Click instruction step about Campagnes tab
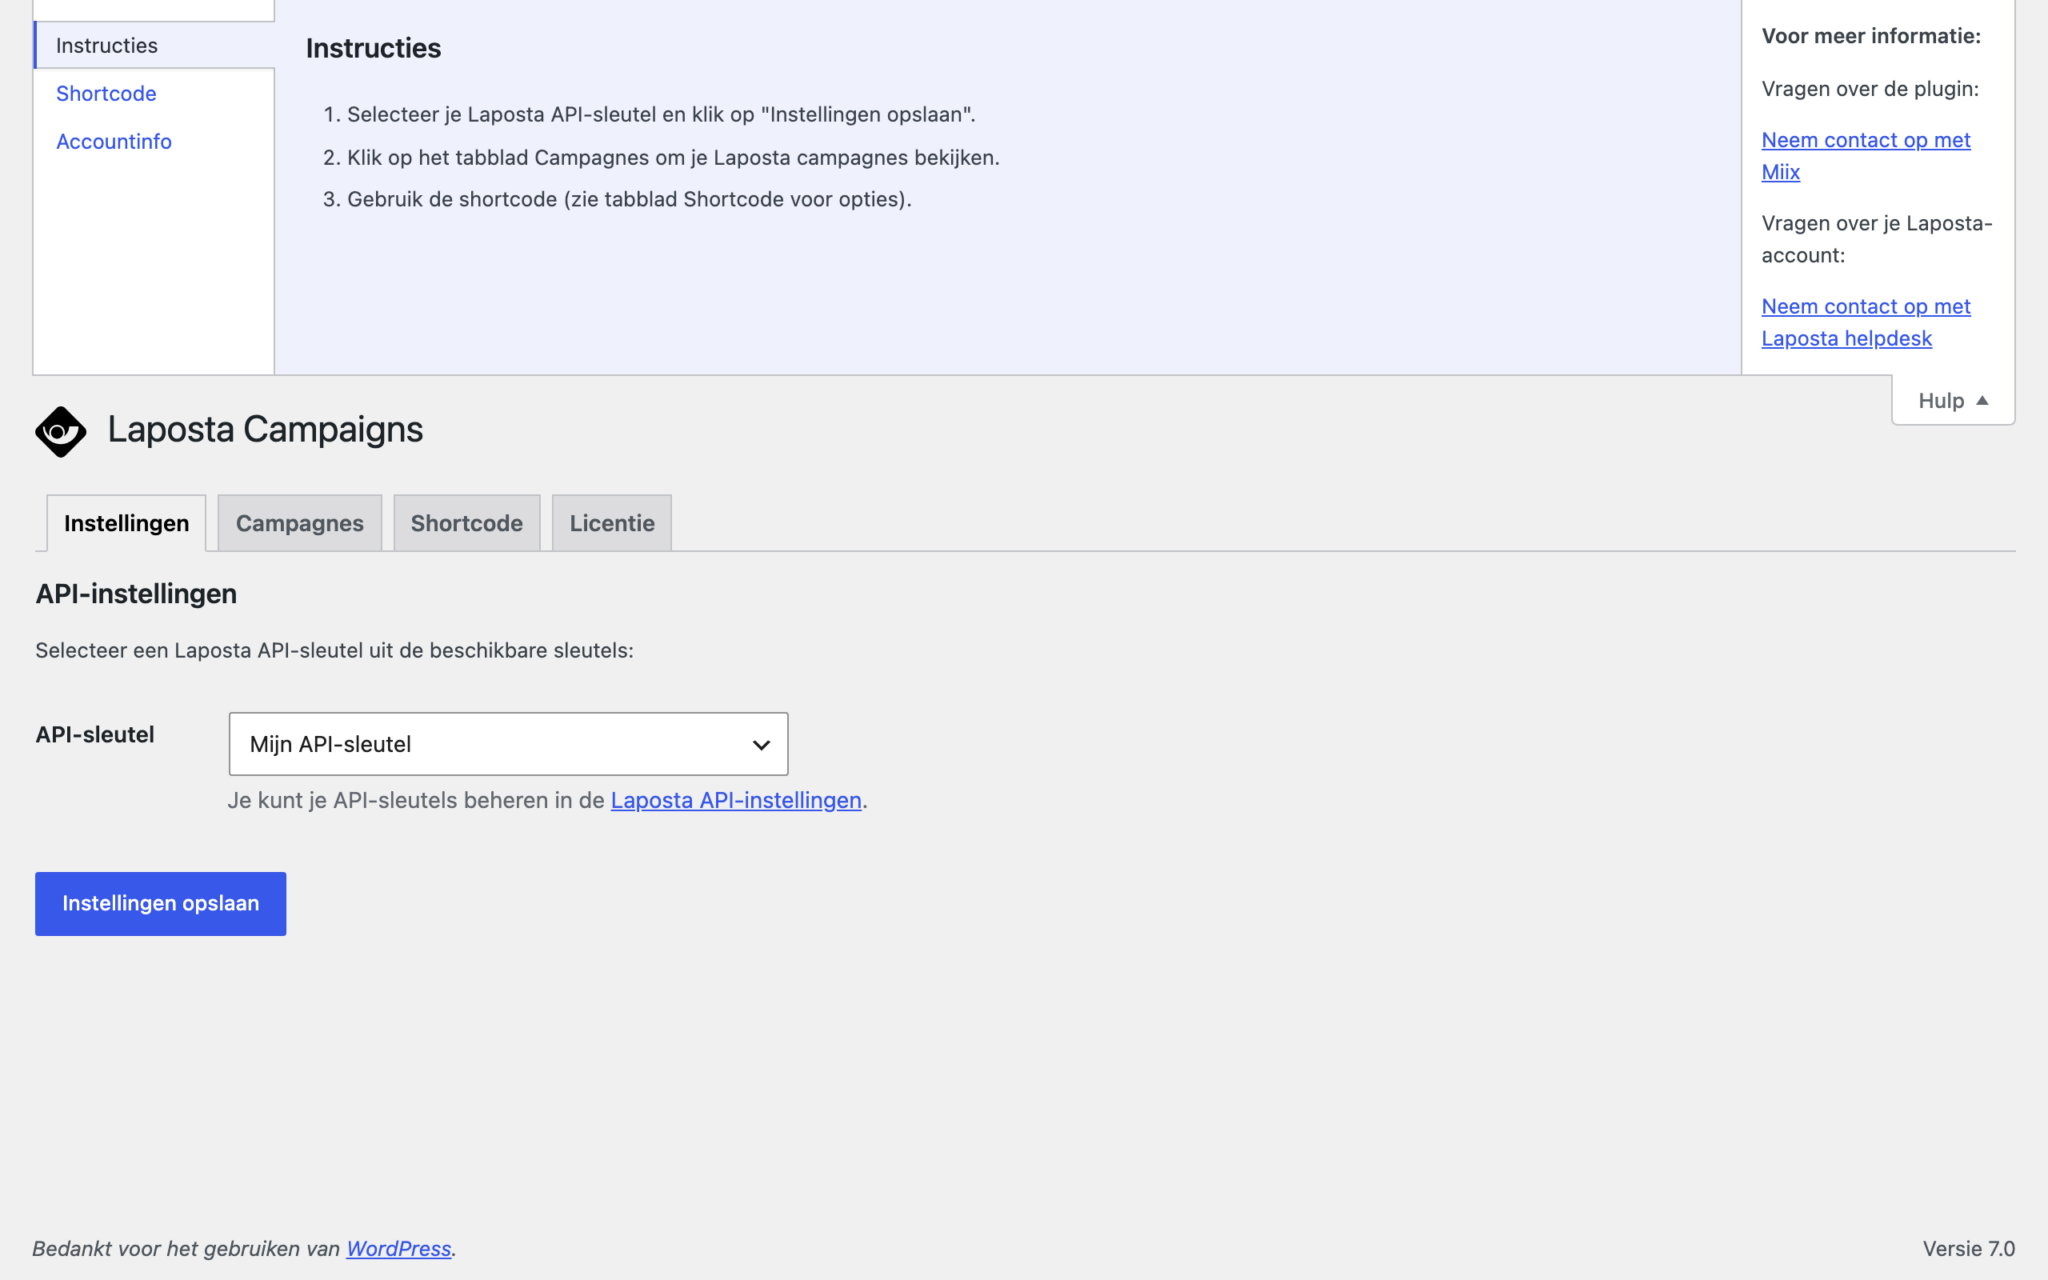 pyautogui.click(x=673, y=157)
